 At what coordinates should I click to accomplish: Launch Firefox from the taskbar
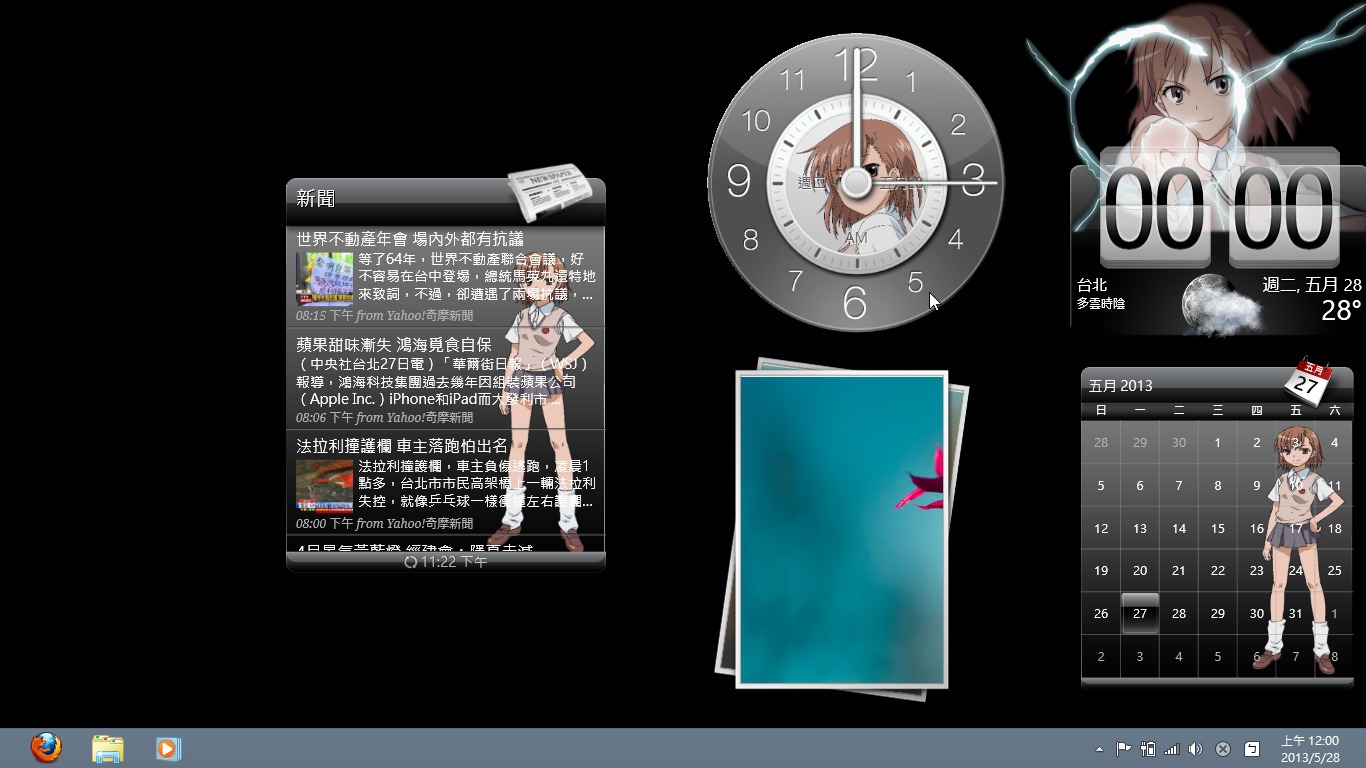(x=46, y=748)
